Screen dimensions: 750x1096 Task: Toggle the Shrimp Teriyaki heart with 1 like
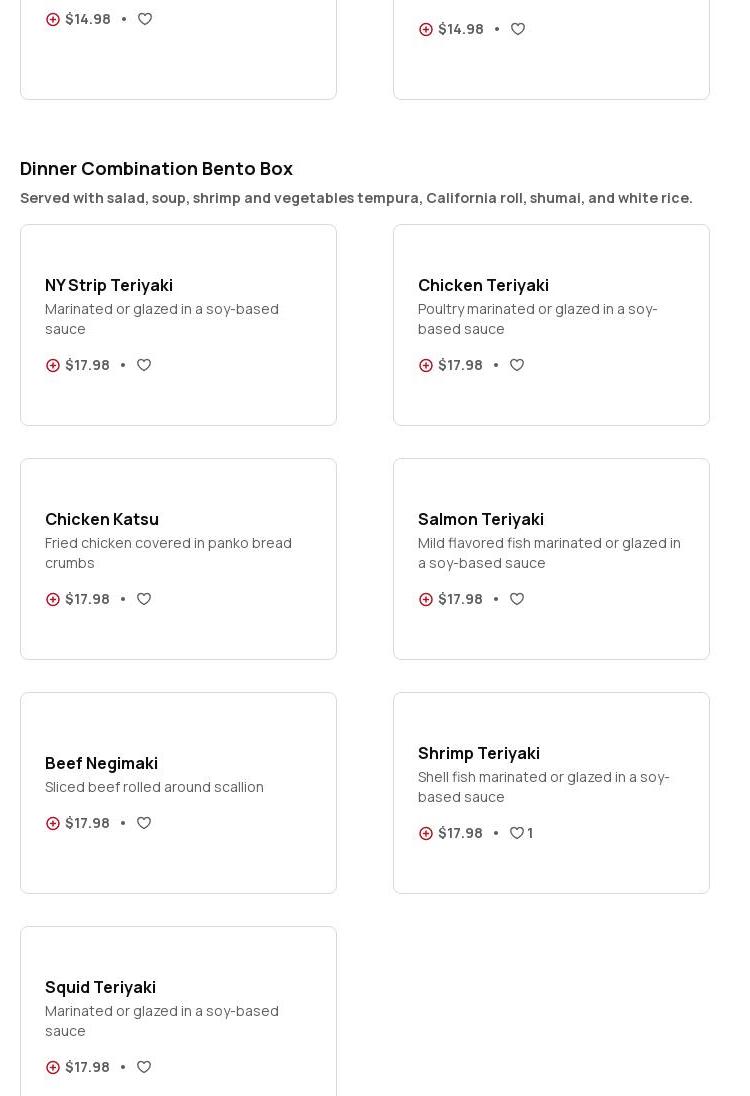tap(517, 834)
